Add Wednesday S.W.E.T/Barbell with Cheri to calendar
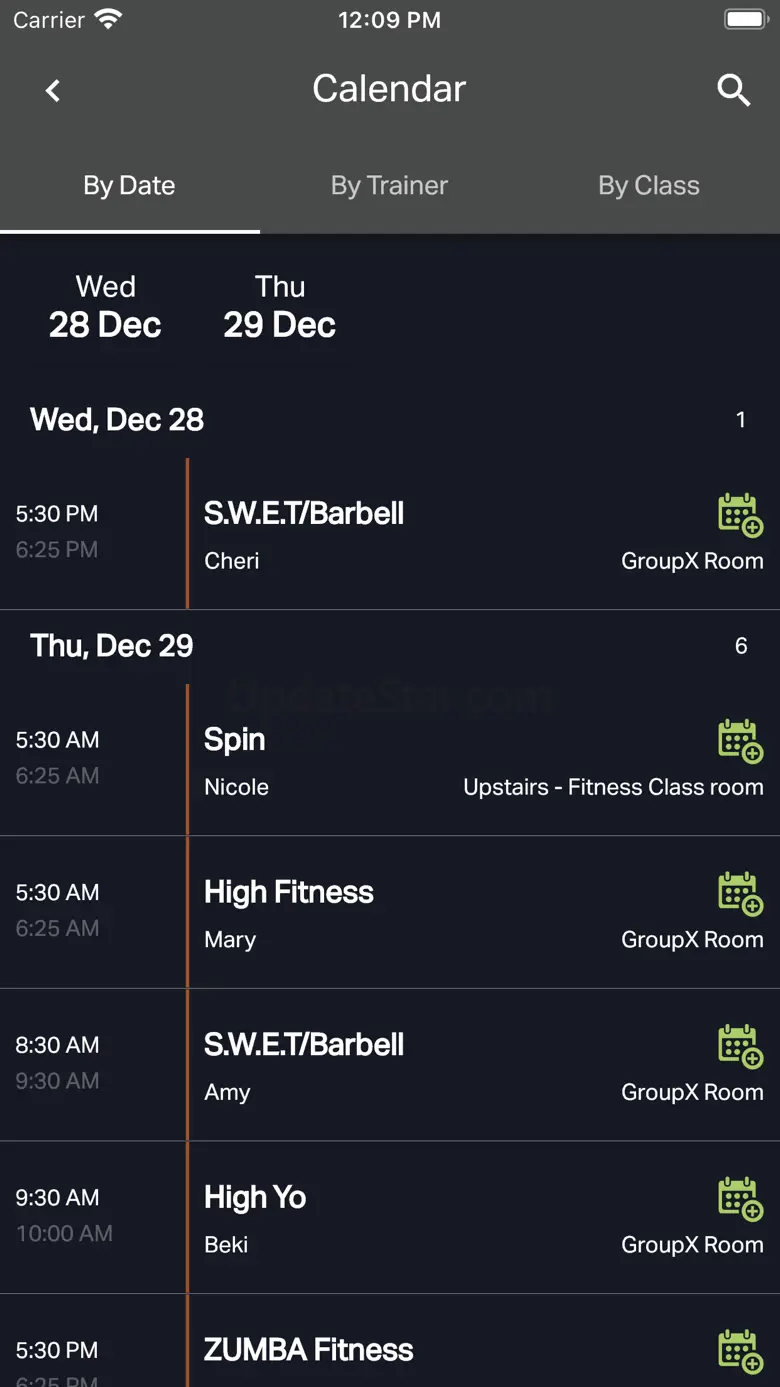780x1387 pixels. coord(740,515)
